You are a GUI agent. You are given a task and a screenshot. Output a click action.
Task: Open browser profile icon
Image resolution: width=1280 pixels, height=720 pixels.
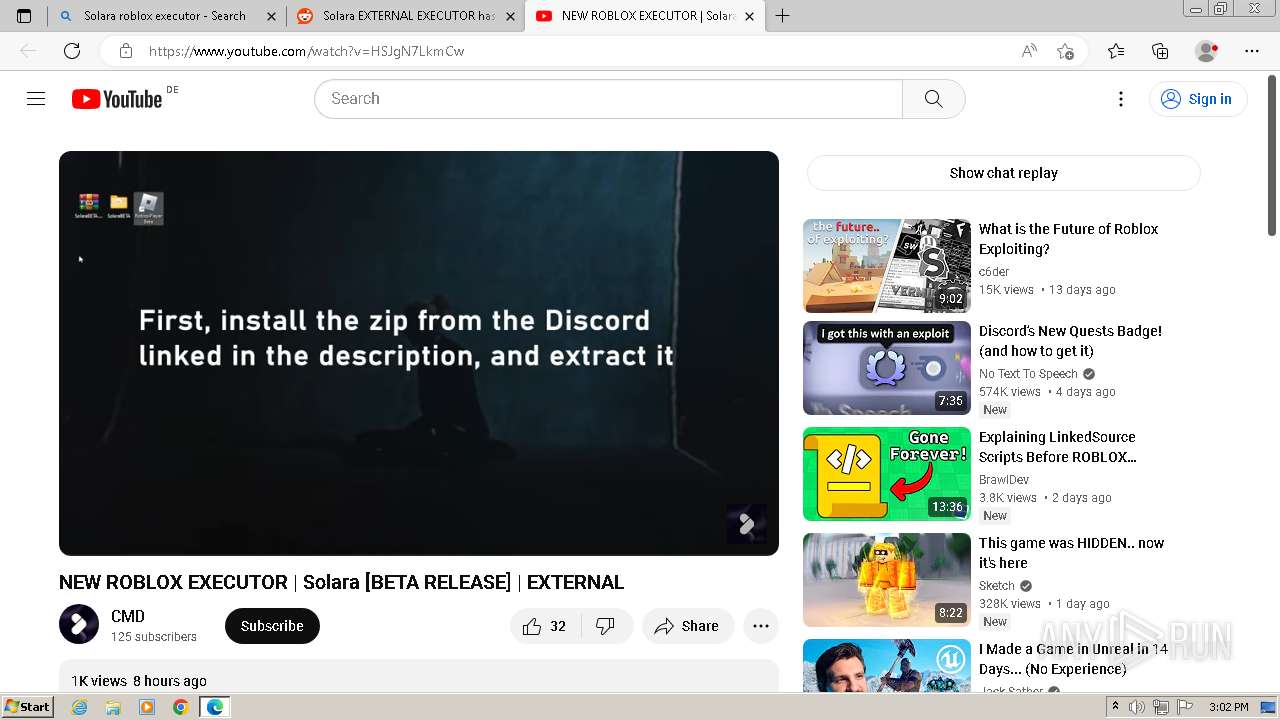[1207, 51]
